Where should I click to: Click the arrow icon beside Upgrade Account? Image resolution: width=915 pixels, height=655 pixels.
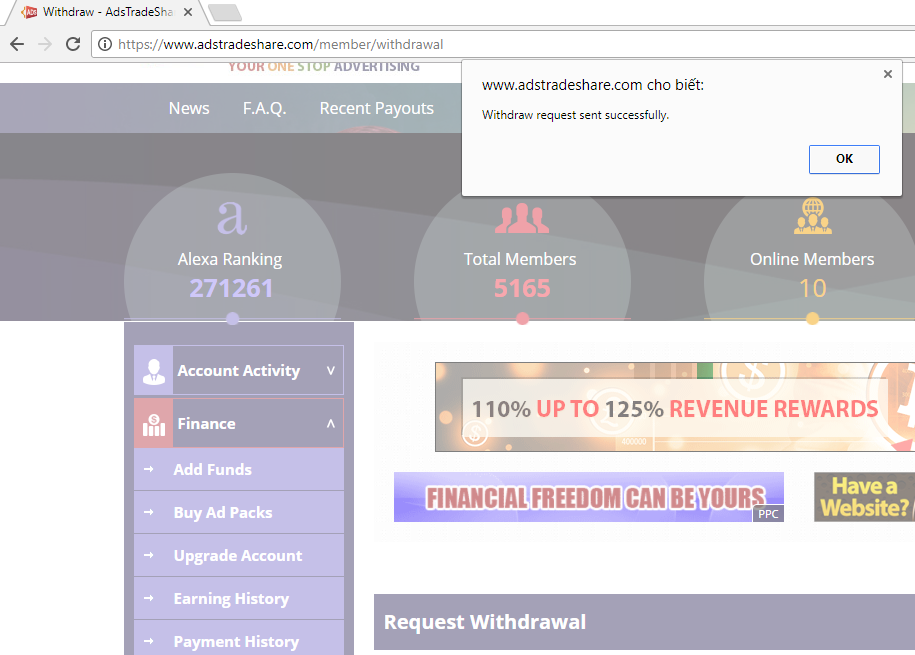[x=149, y=555]
